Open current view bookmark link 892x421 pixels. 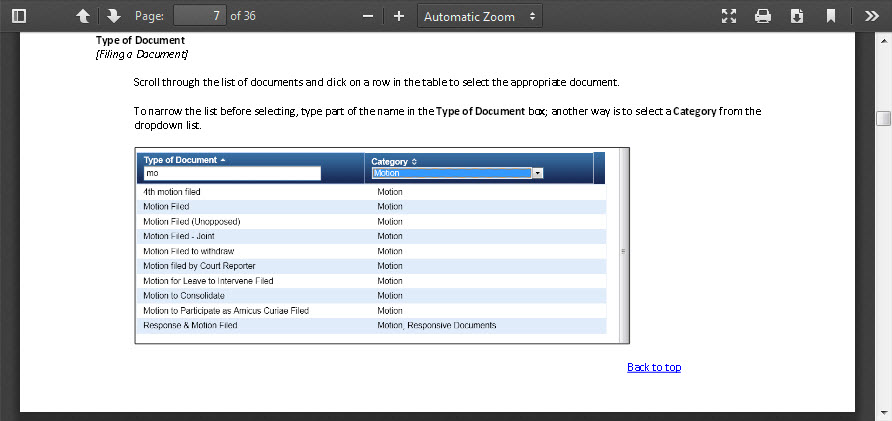click(830, 16)
